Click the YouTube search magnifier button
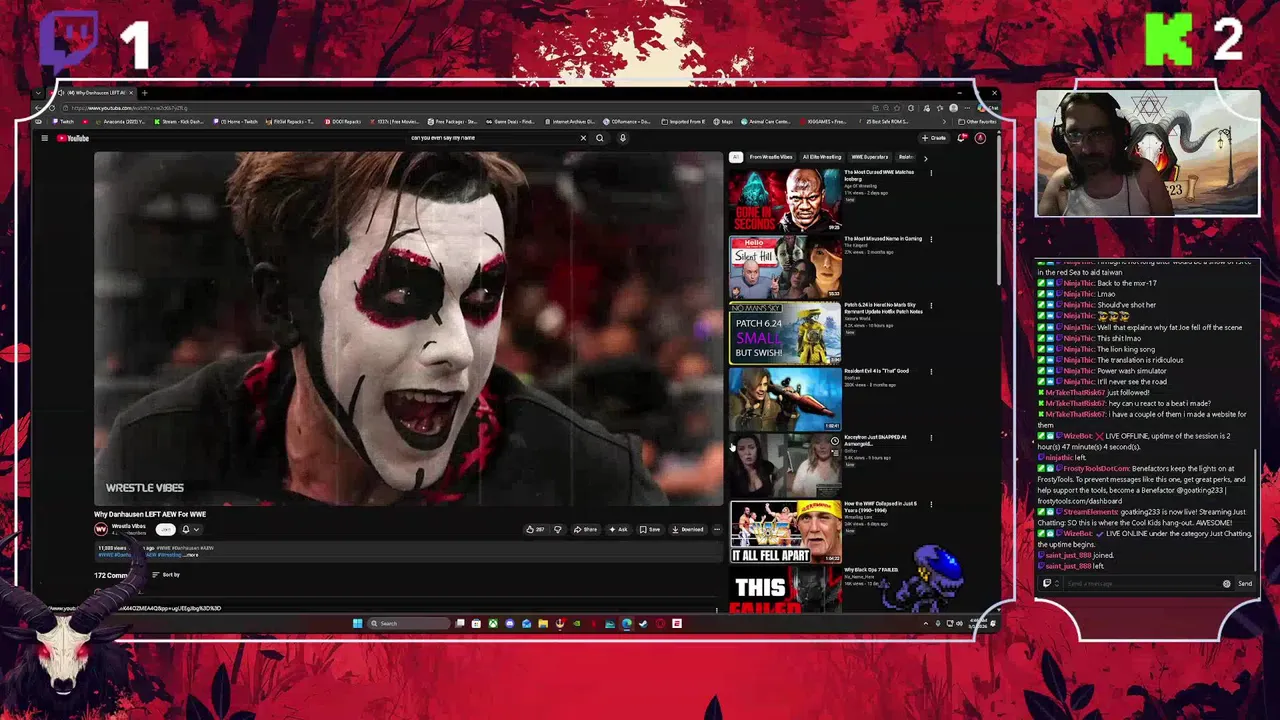This screenshot has width=1280, height=720. click(x=600, y=138)
